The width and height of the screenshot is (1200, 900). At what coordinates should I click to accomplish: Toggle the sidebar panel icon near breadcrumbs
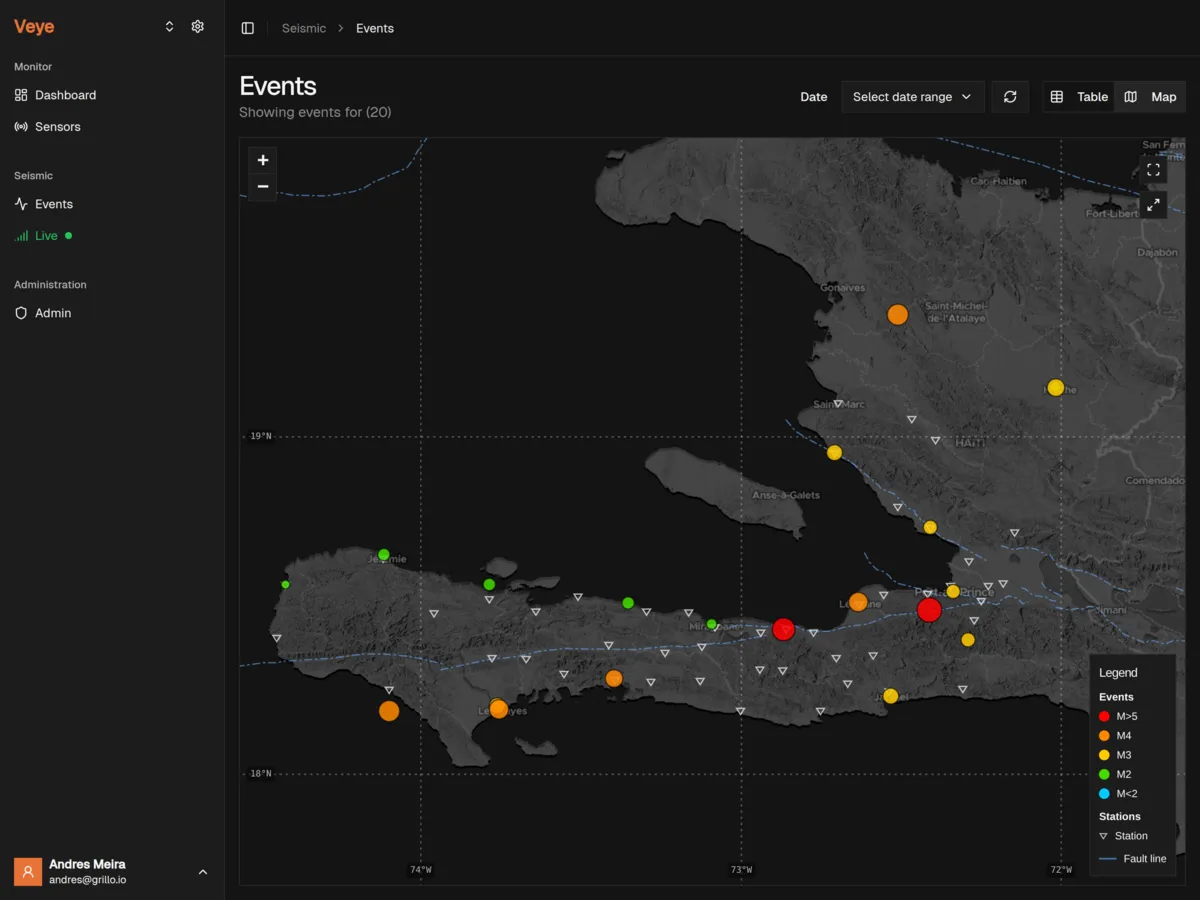point(247,27)
